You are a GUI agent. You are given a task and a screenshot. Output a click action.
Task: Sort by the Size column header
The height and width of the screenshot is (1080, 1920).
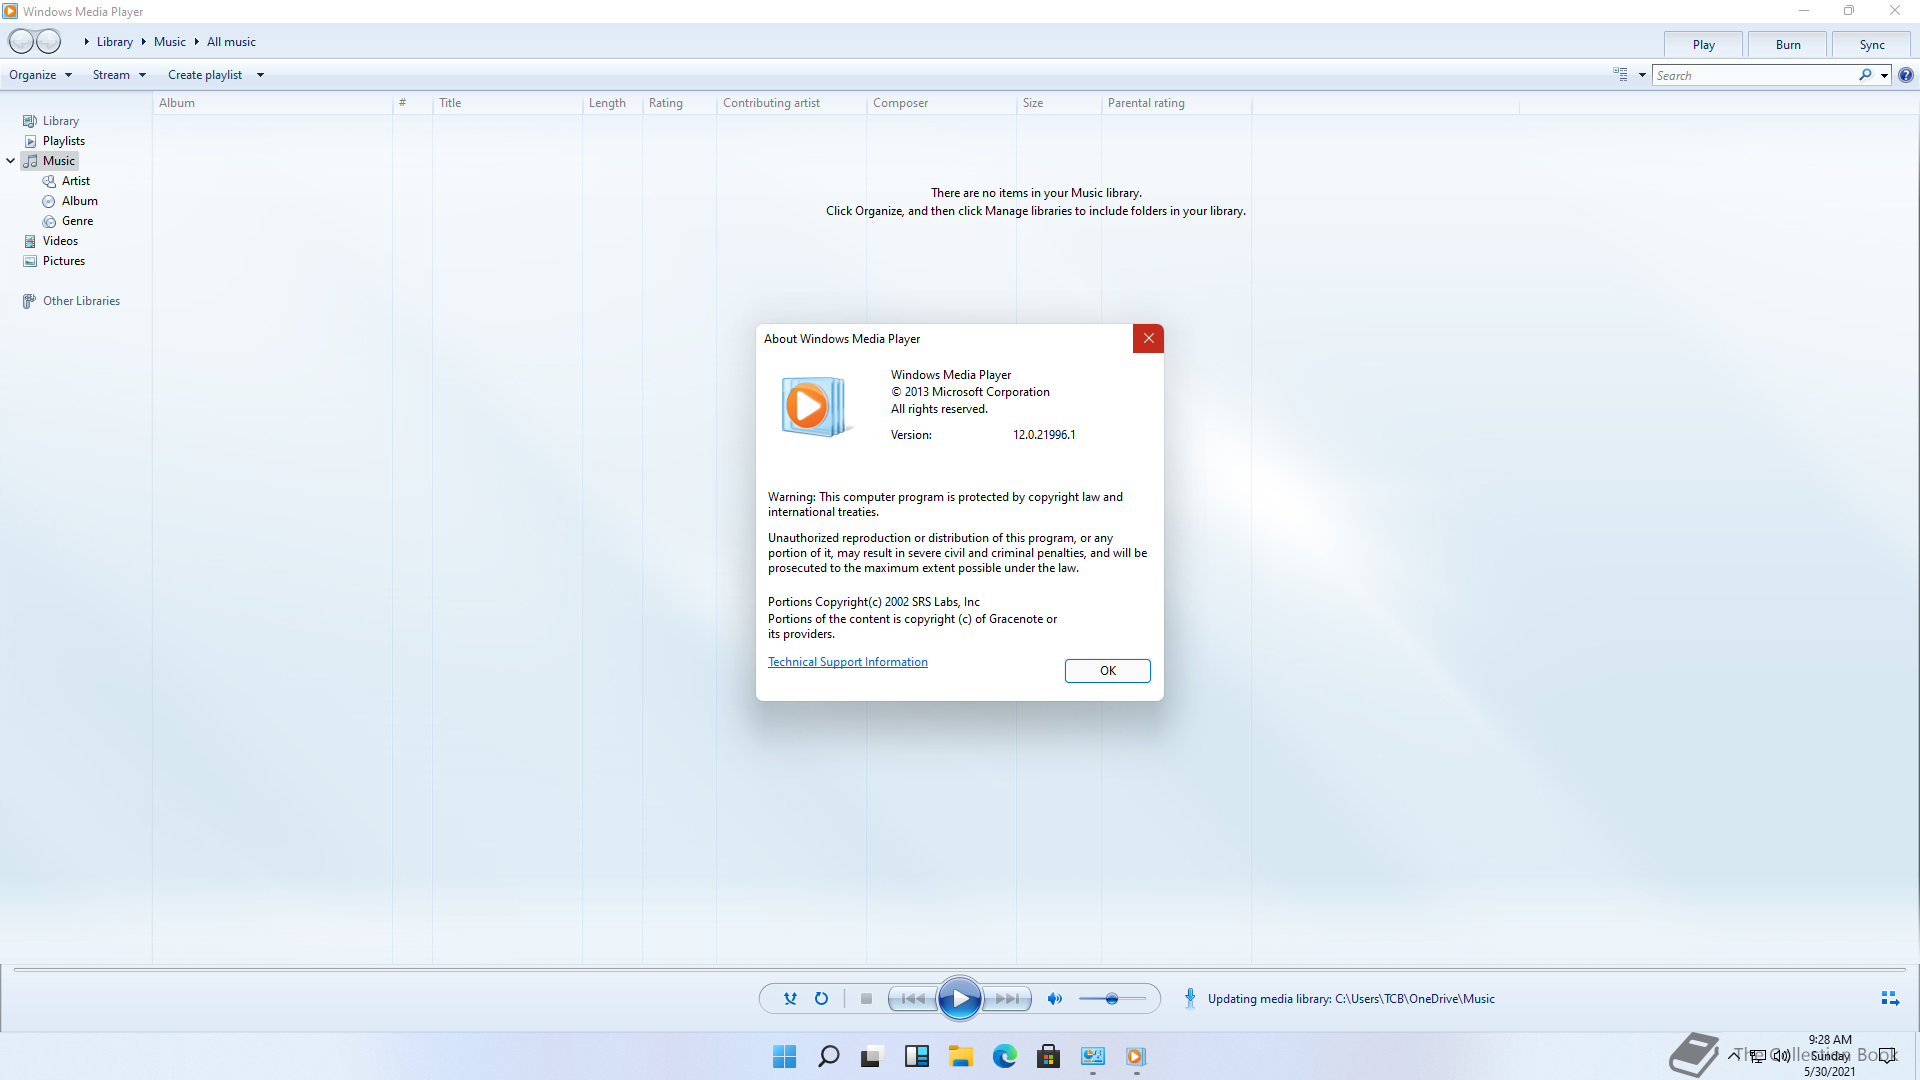pyautogui.click(x=1059, y=103)
